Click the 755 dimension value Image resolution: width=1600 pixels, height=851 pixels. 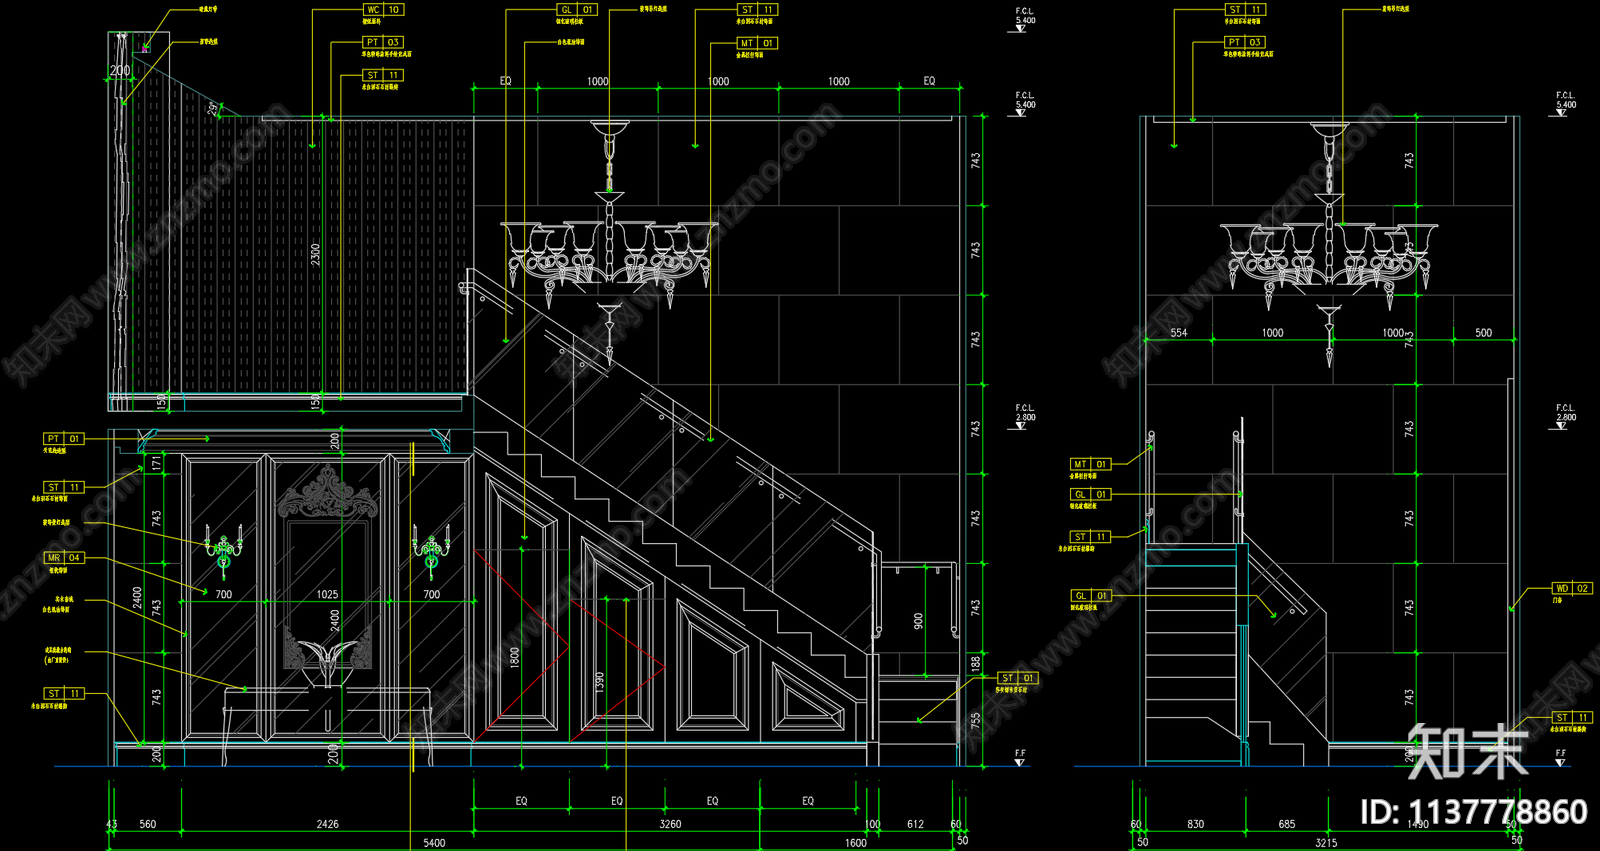(975, 720)
